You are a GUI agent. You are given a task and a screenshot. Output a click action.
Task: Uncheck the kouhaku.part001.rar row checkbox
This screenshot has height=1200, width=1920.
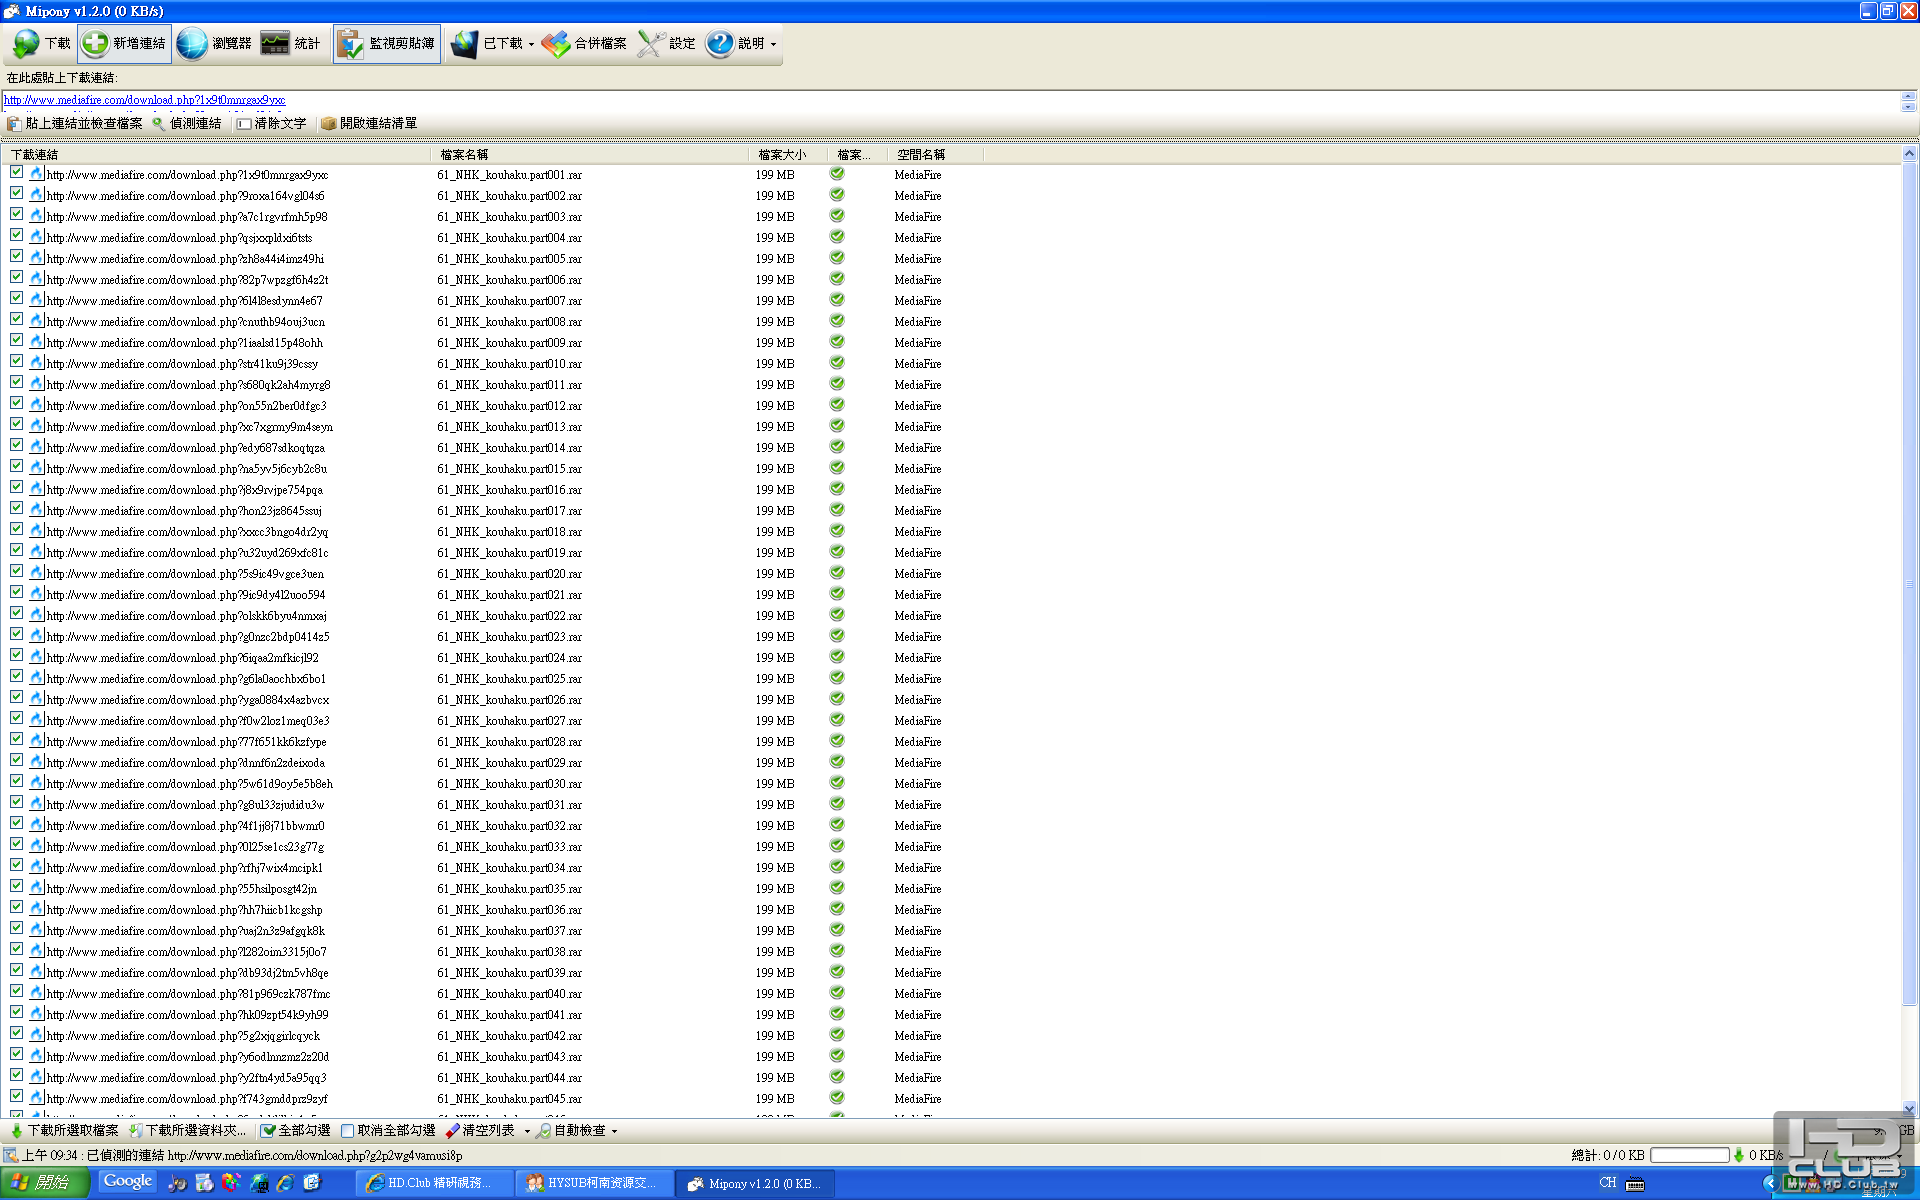pos(16,173)
